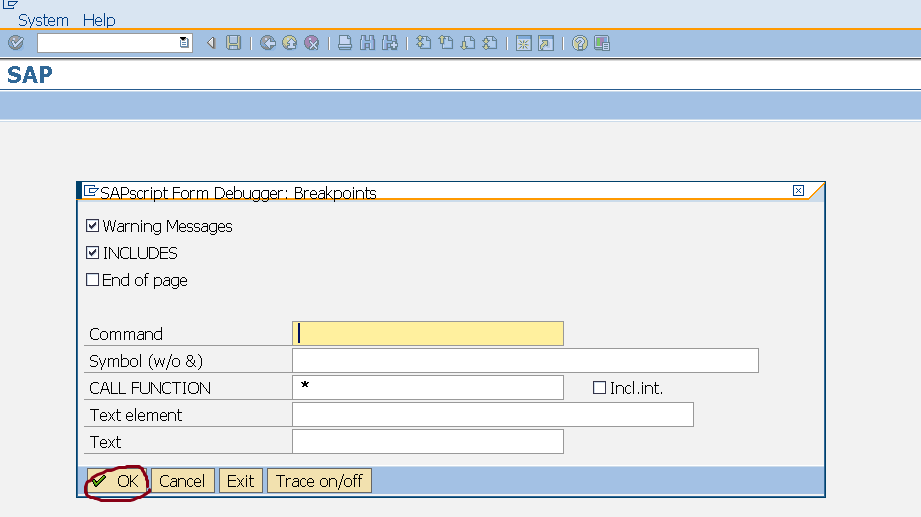Click the menu icon left of System
Image resolution: width=921 pixels, height=517 pixels.
(x=10, y=5)
